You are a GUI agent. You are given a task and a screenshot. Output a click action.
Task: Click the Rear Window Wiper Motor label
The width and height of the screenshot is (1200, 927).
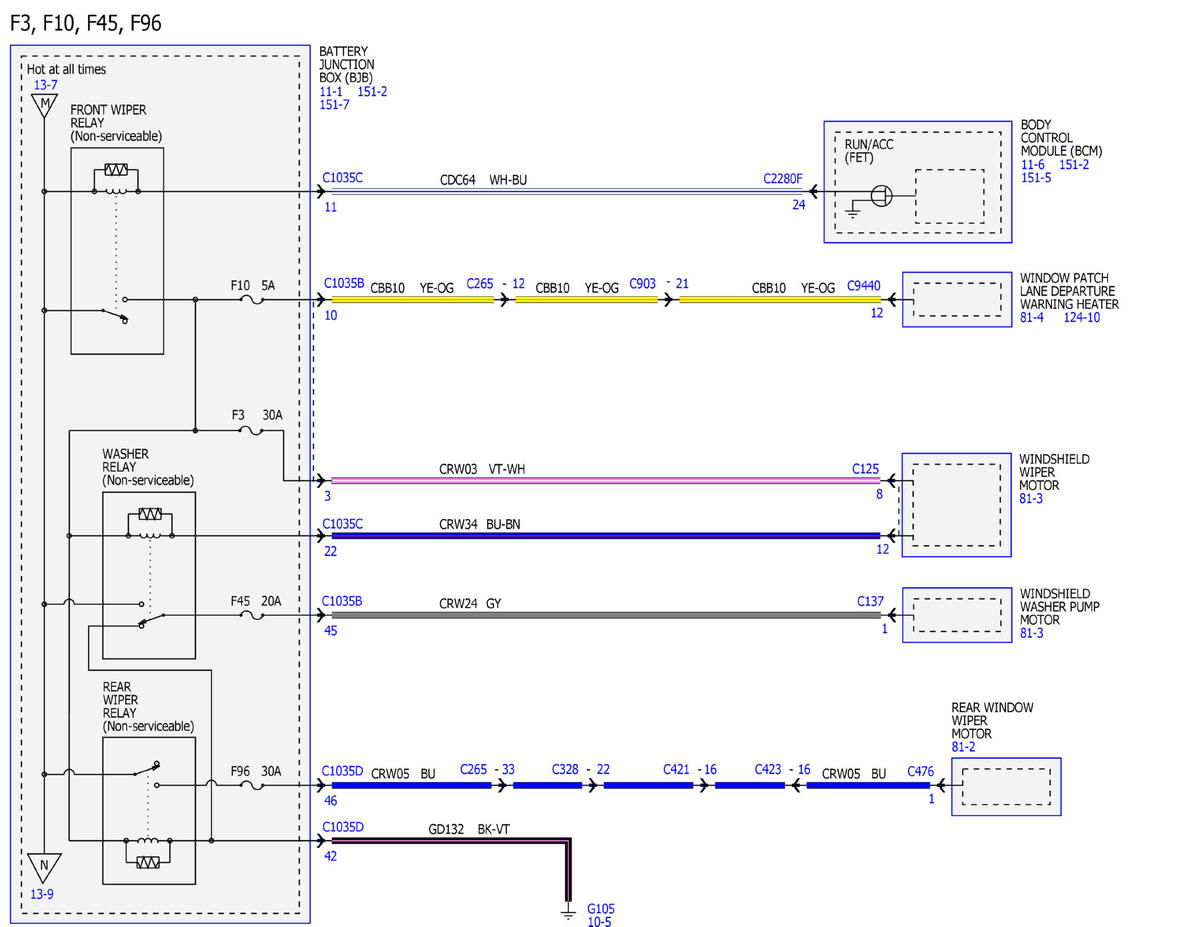tap(993, 720)
